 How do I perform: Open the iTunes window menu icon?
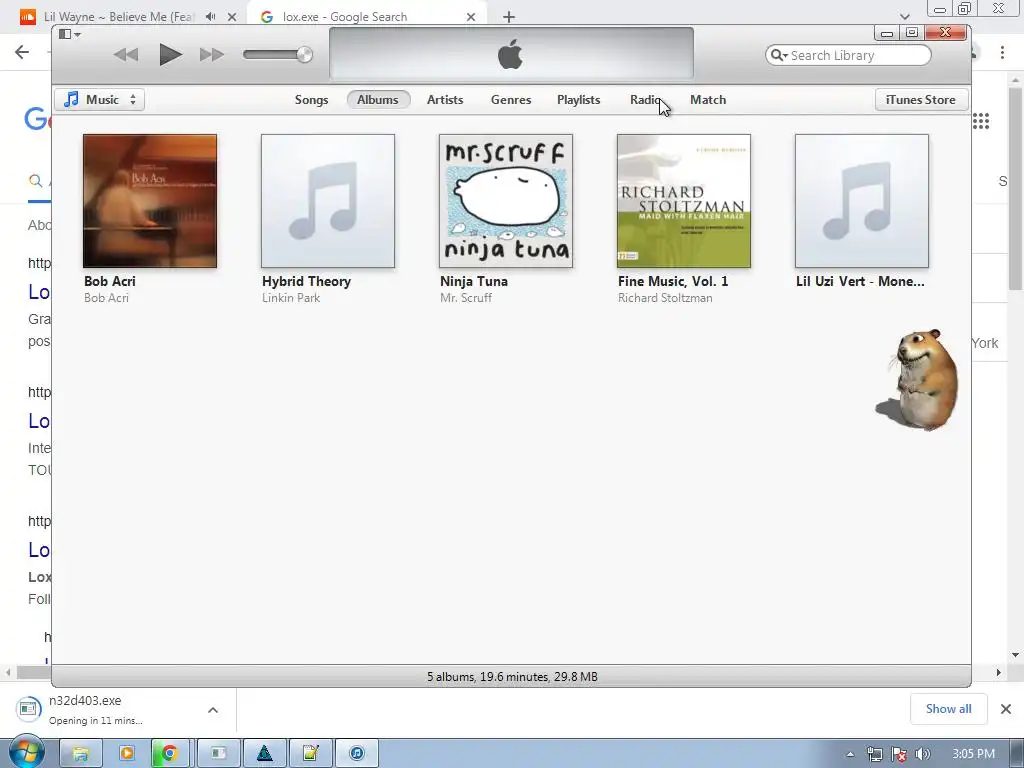69,34
